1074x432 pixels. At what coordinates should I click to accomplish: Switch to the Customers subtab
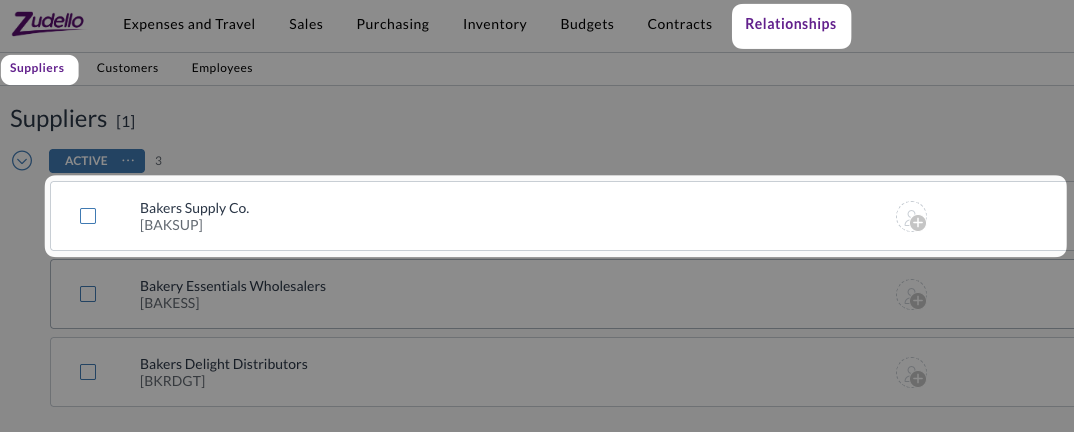coord(127,68)
